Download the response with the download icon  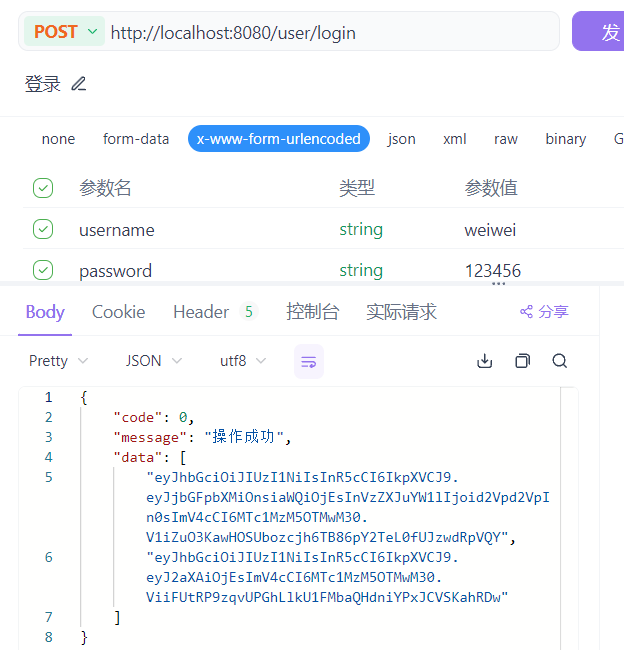click(485, 361)
